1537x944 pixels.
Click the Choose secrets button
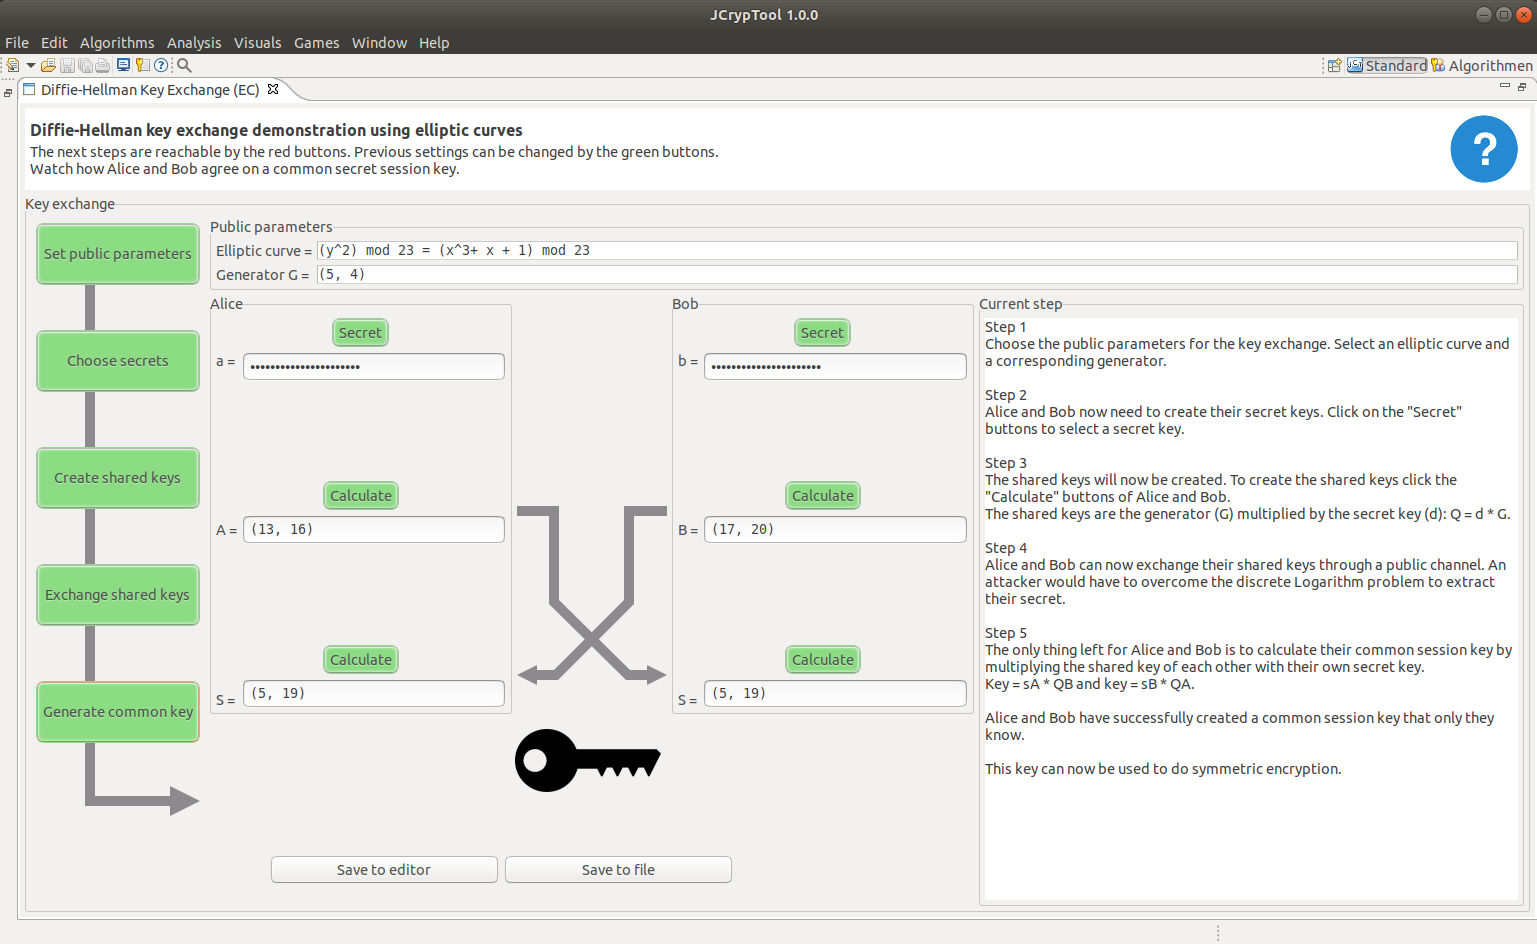tap(118, 361)
